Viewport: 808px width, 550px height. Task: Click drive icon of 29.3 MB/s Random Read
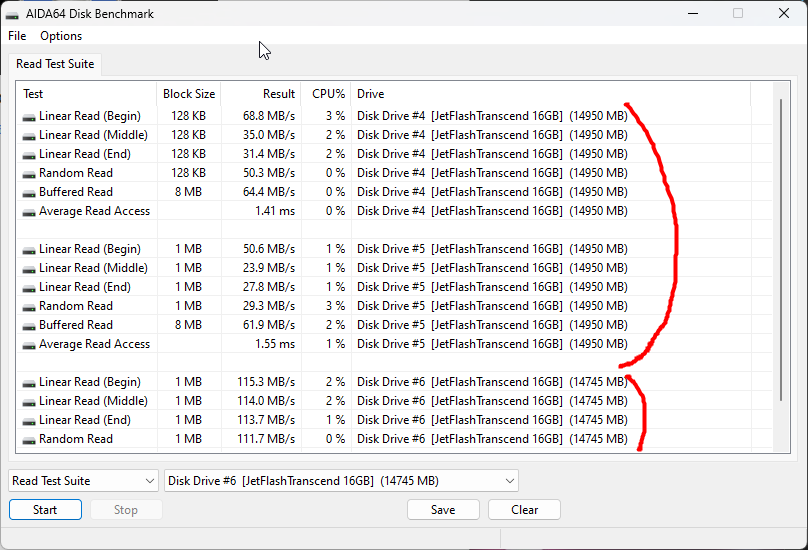point(29,307)
